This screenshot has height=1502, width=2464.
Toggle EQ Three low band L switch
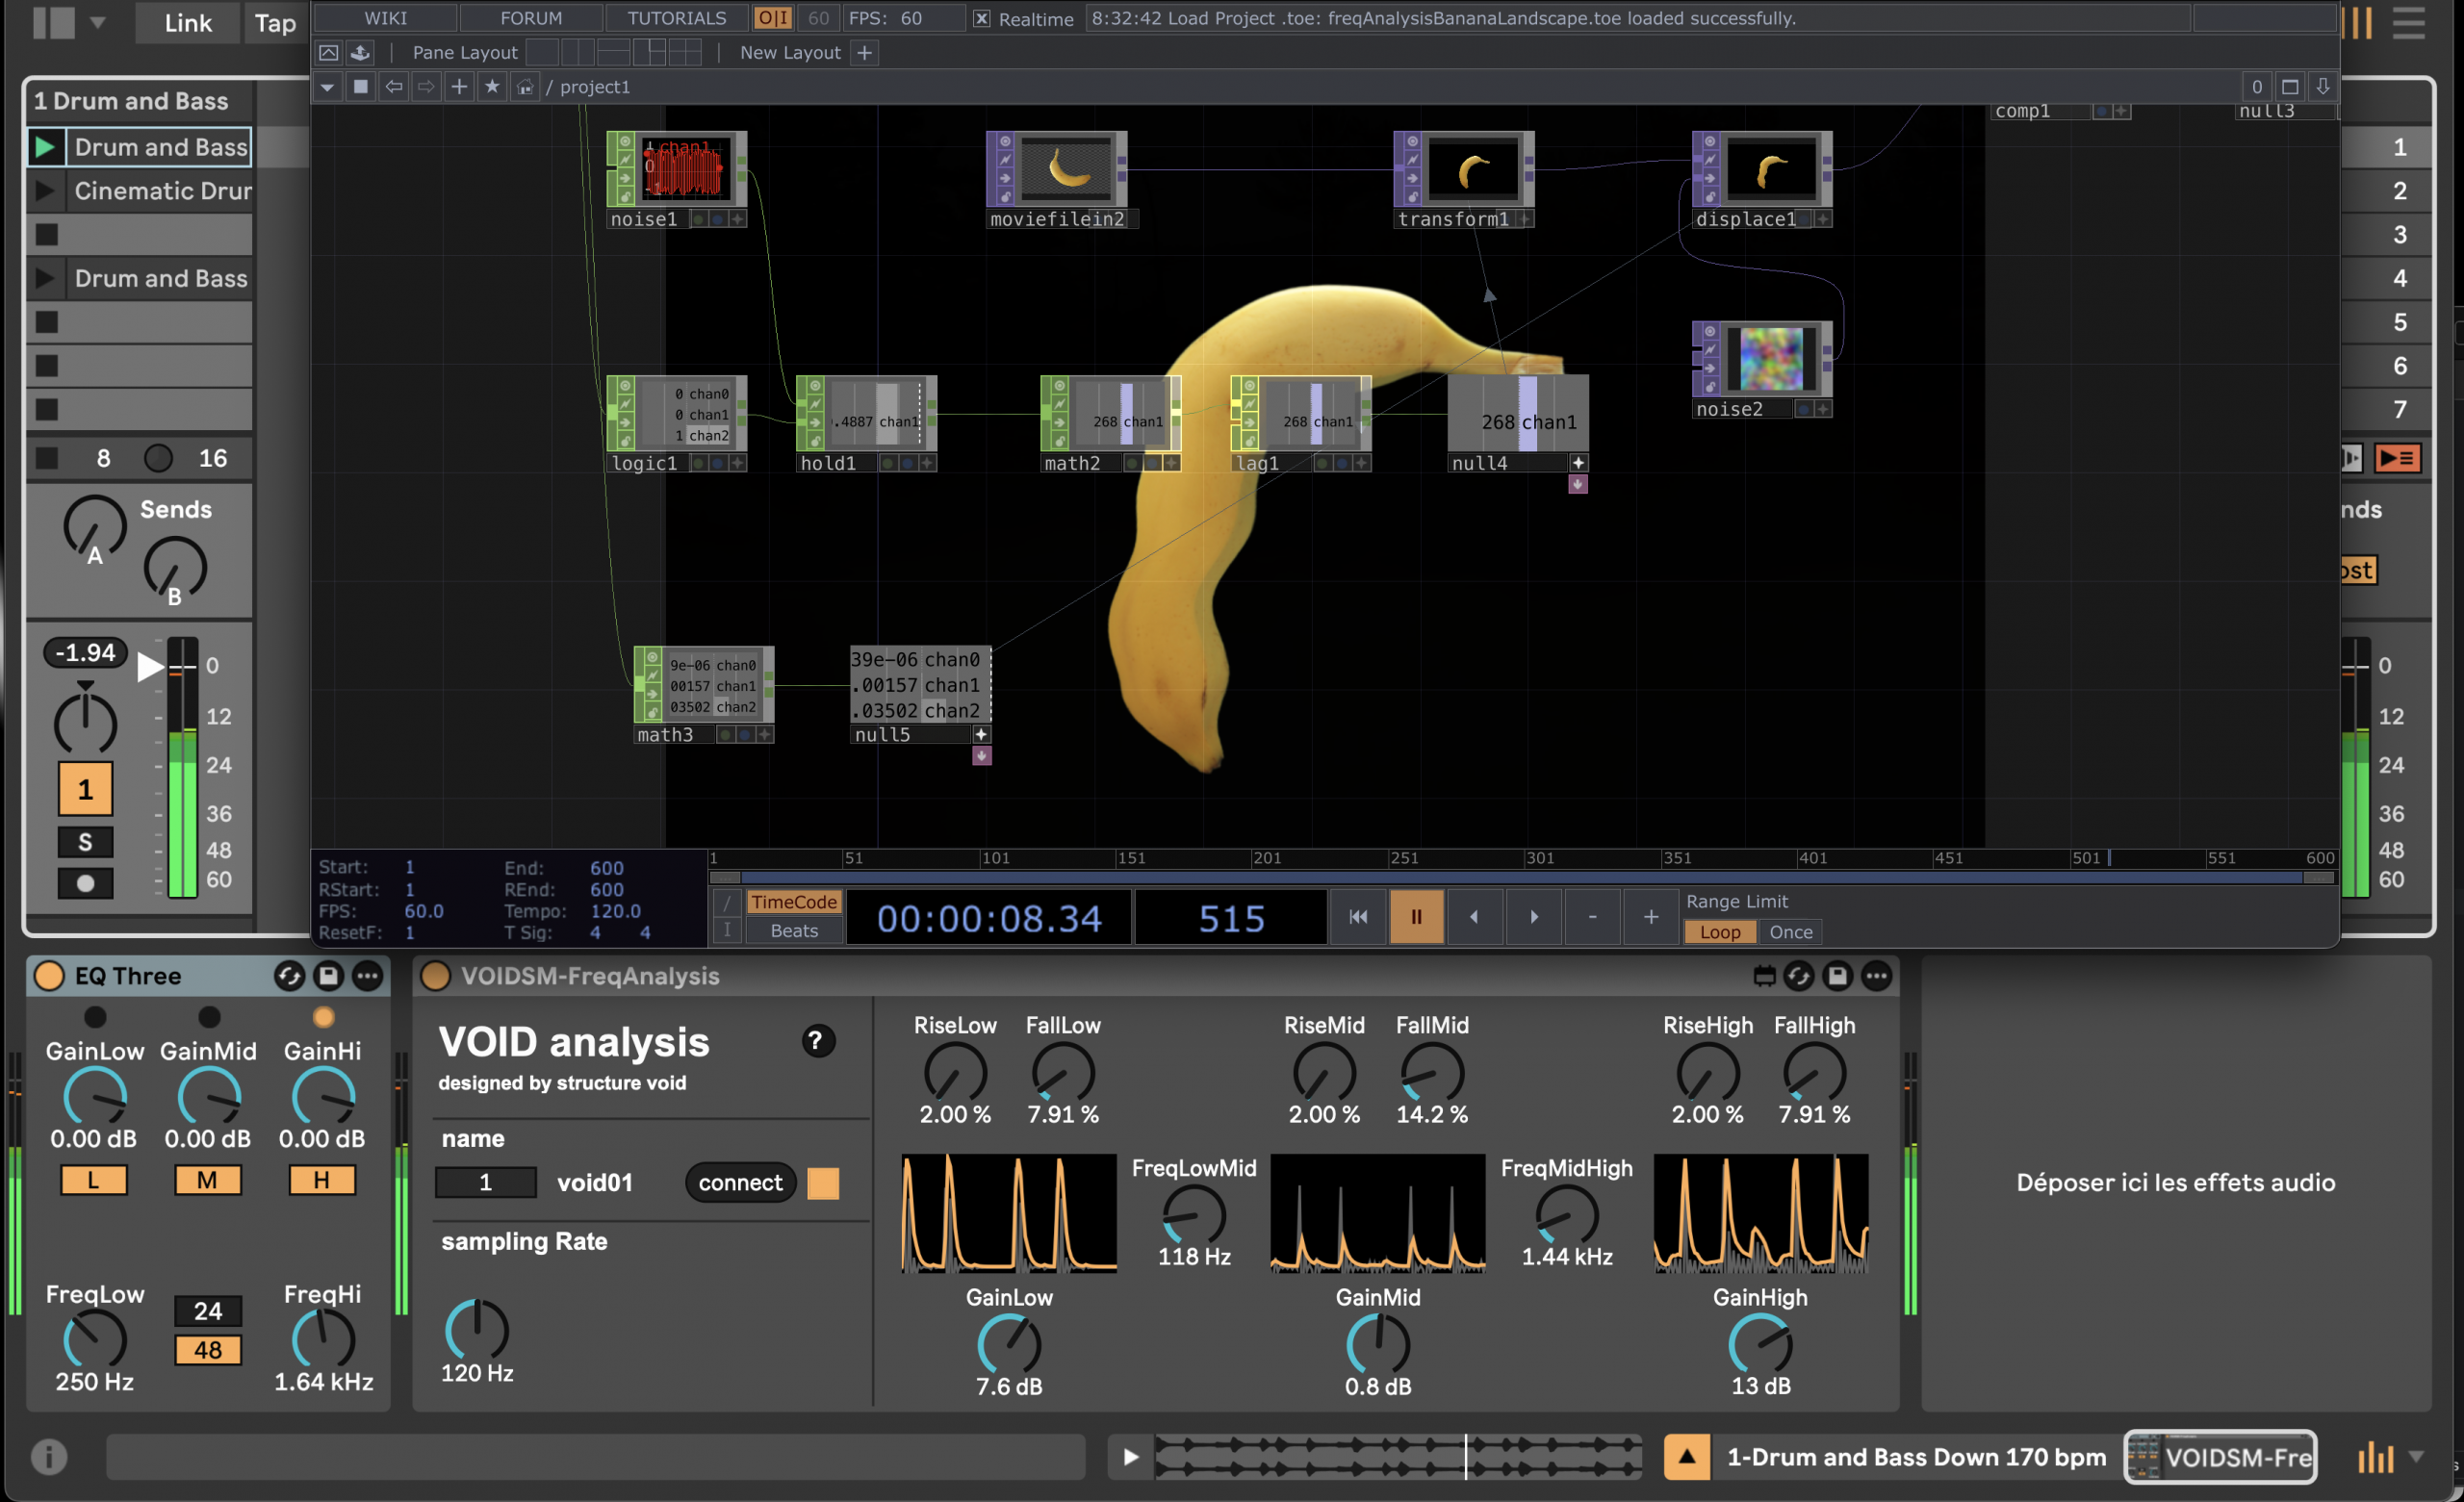pyautogui.click(x=93, y=1179)
